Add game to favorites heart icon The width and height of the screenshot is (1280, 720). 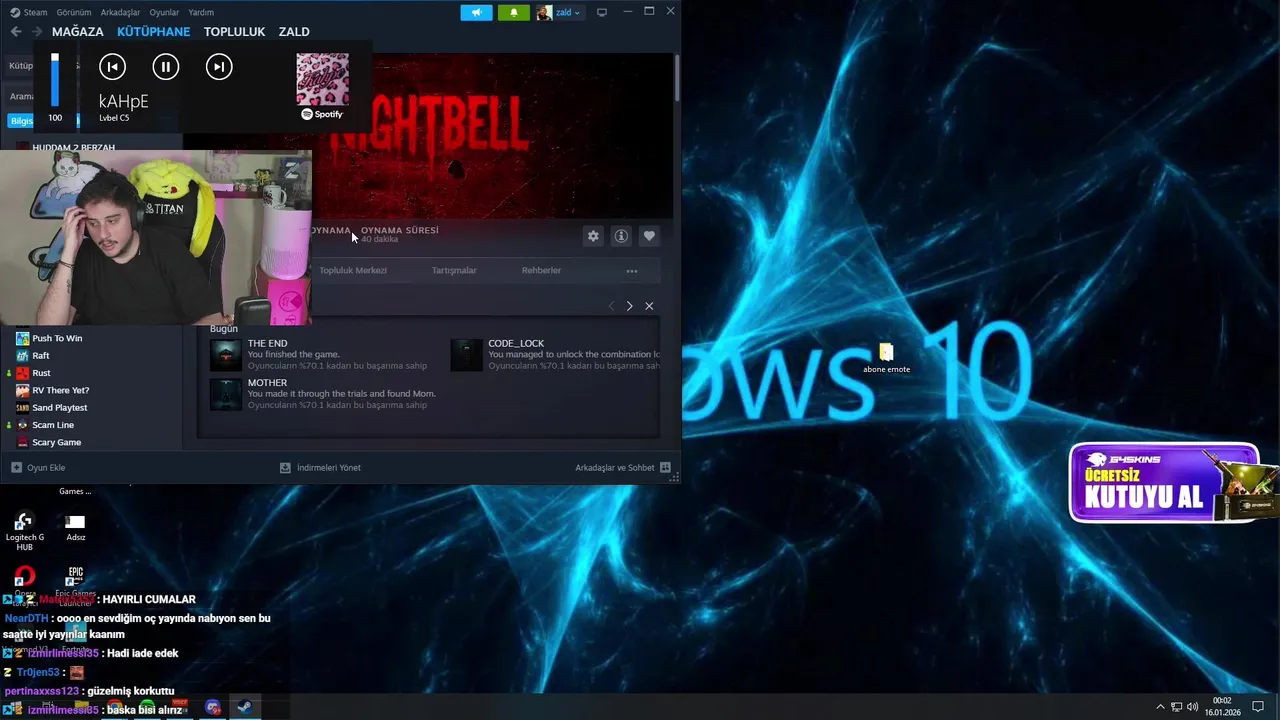pos(649,236)
